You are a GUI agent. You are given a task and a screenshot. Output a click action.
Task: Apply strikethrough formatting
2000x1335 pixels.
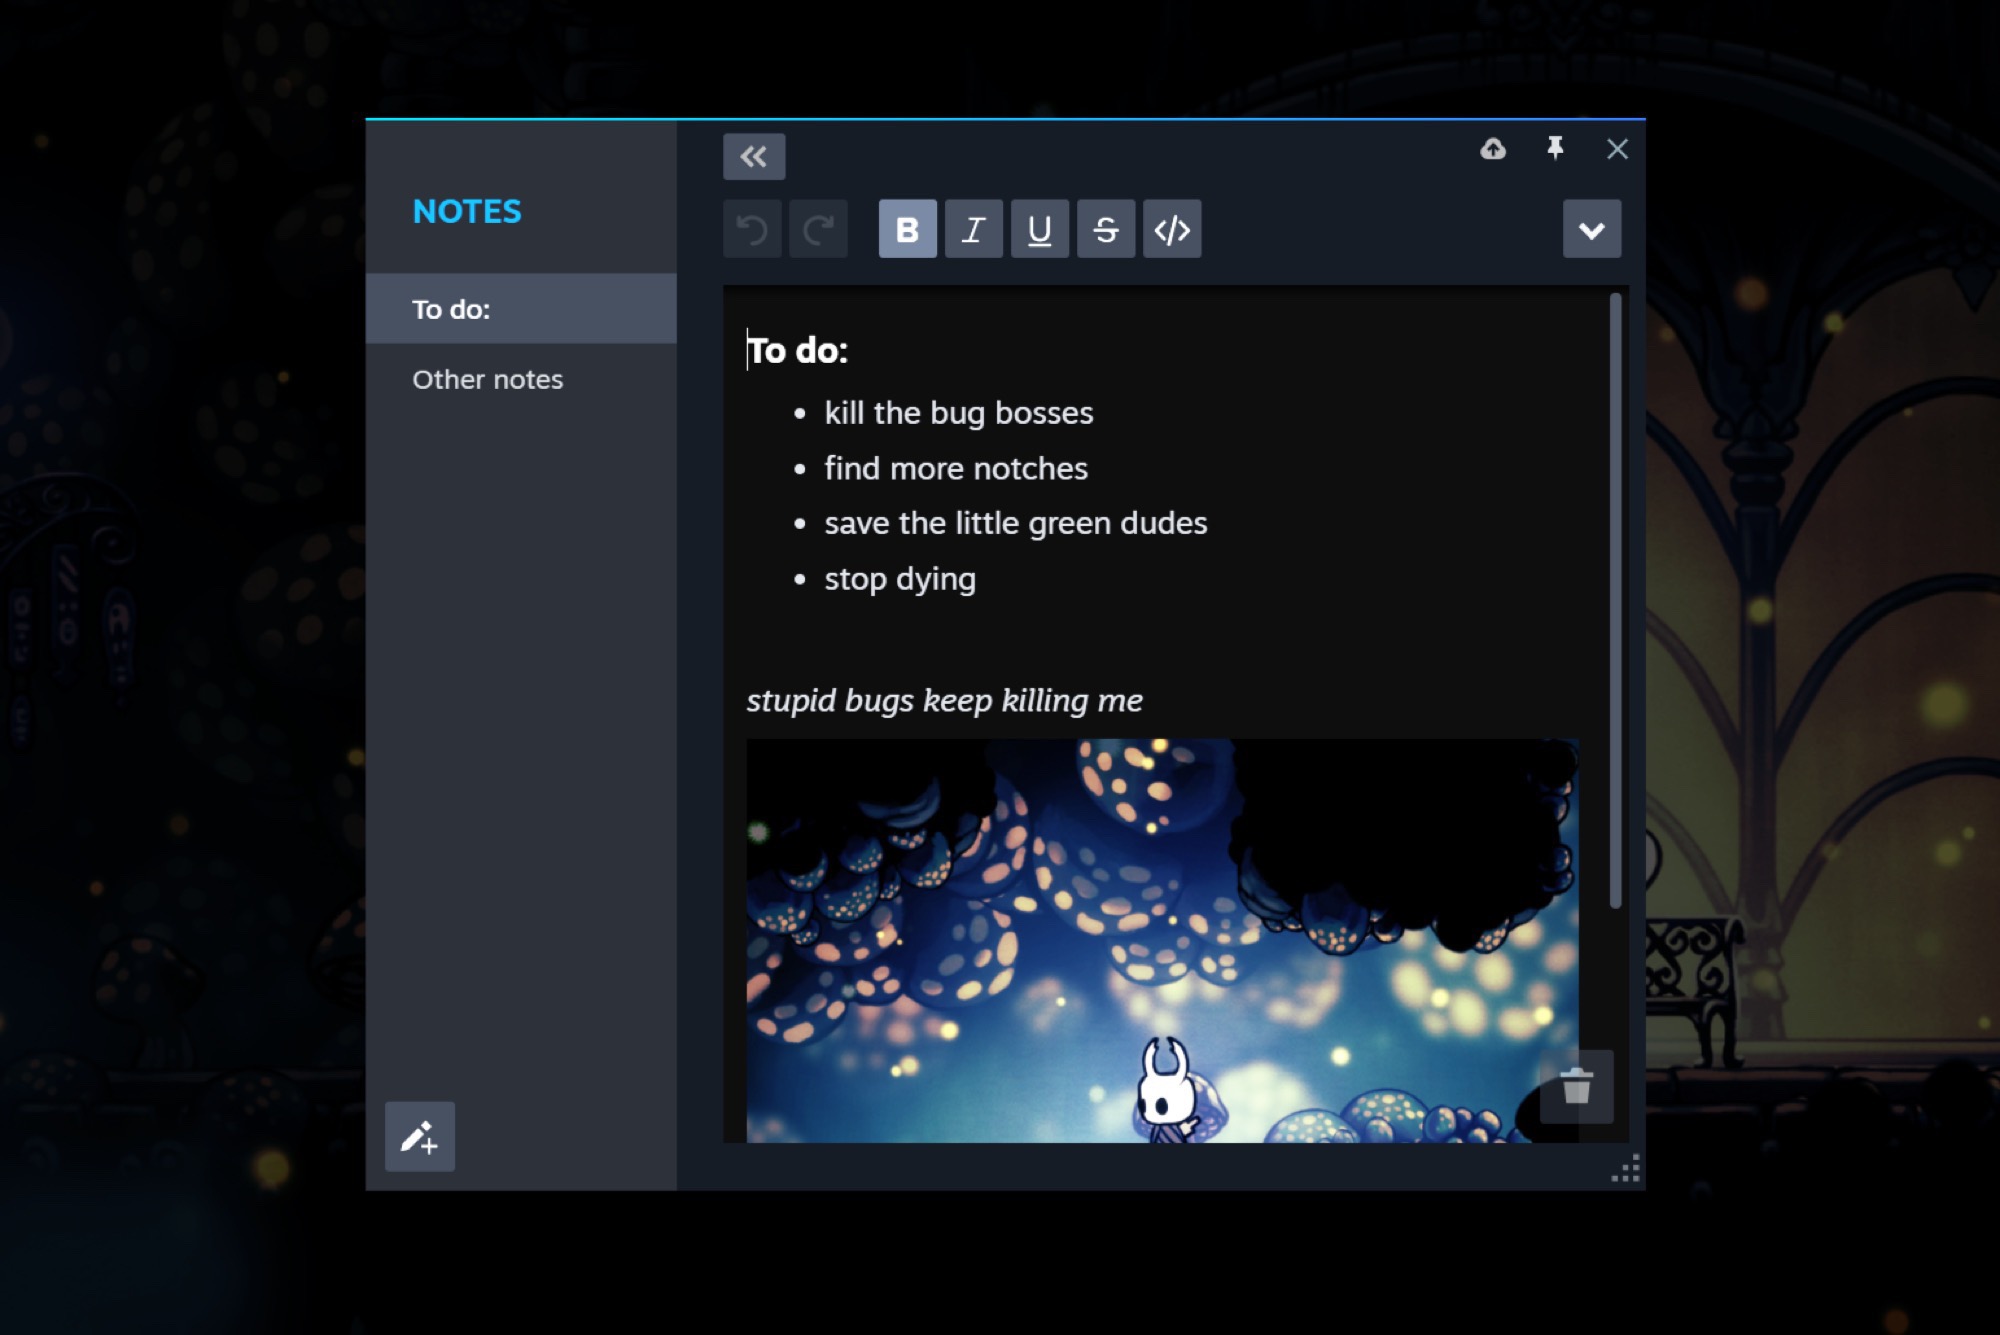(1105, 230)
